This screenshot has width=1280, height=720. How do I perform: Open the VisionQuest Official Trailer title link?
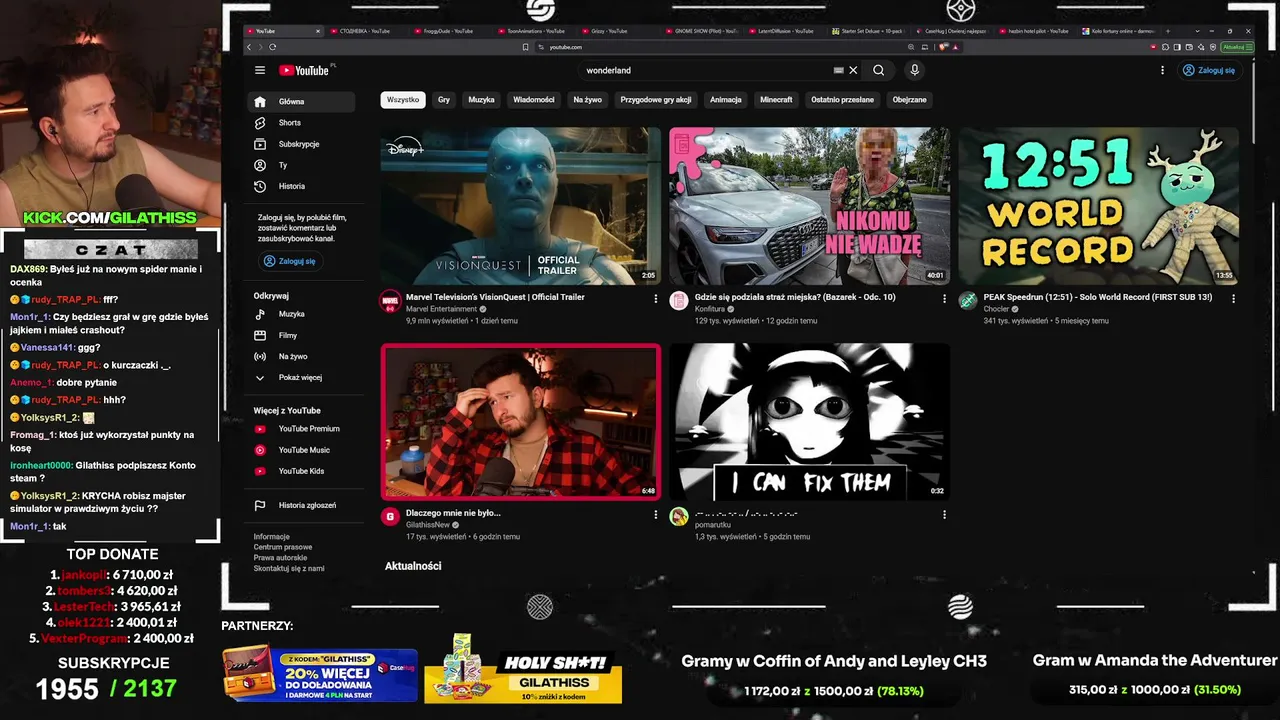pos(495,297)
